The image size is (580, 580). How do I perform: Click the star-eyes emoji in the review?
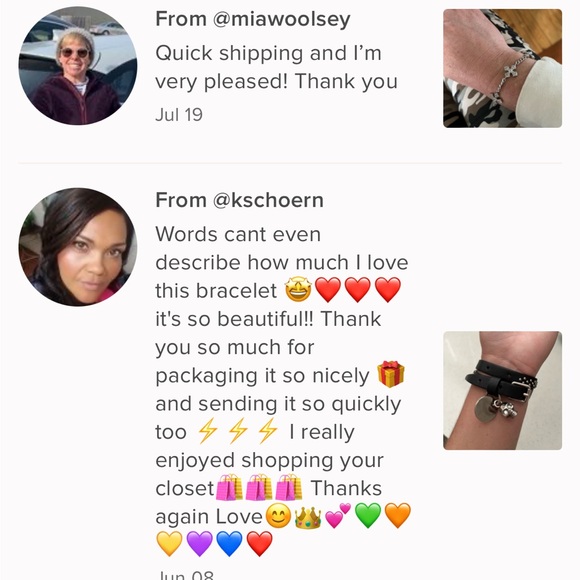click(298, 290)
